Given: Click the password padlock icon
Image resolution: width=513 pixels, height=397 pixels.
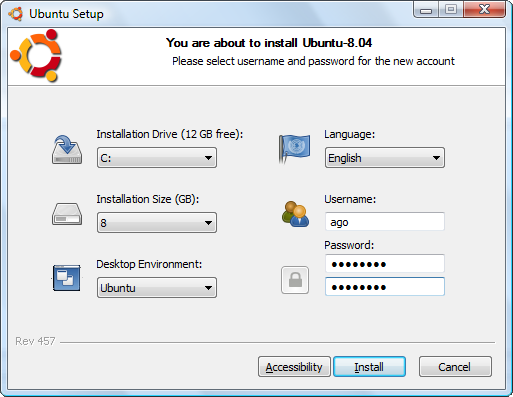Looking at the screenshot, I should point(295,280).
